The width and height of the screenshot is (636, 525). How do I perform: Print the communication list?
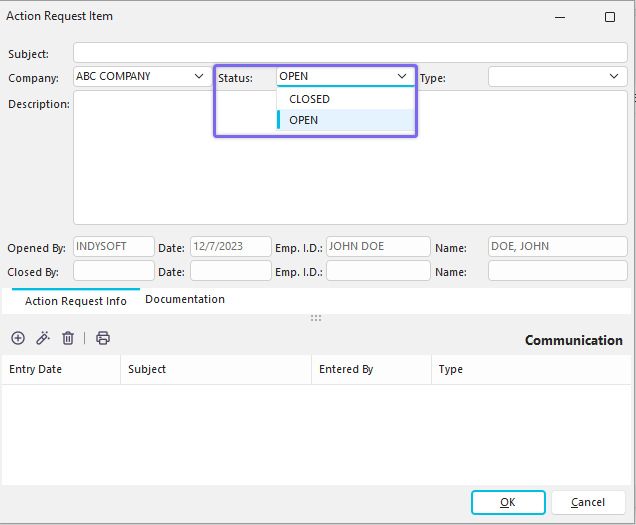point(103,338)
